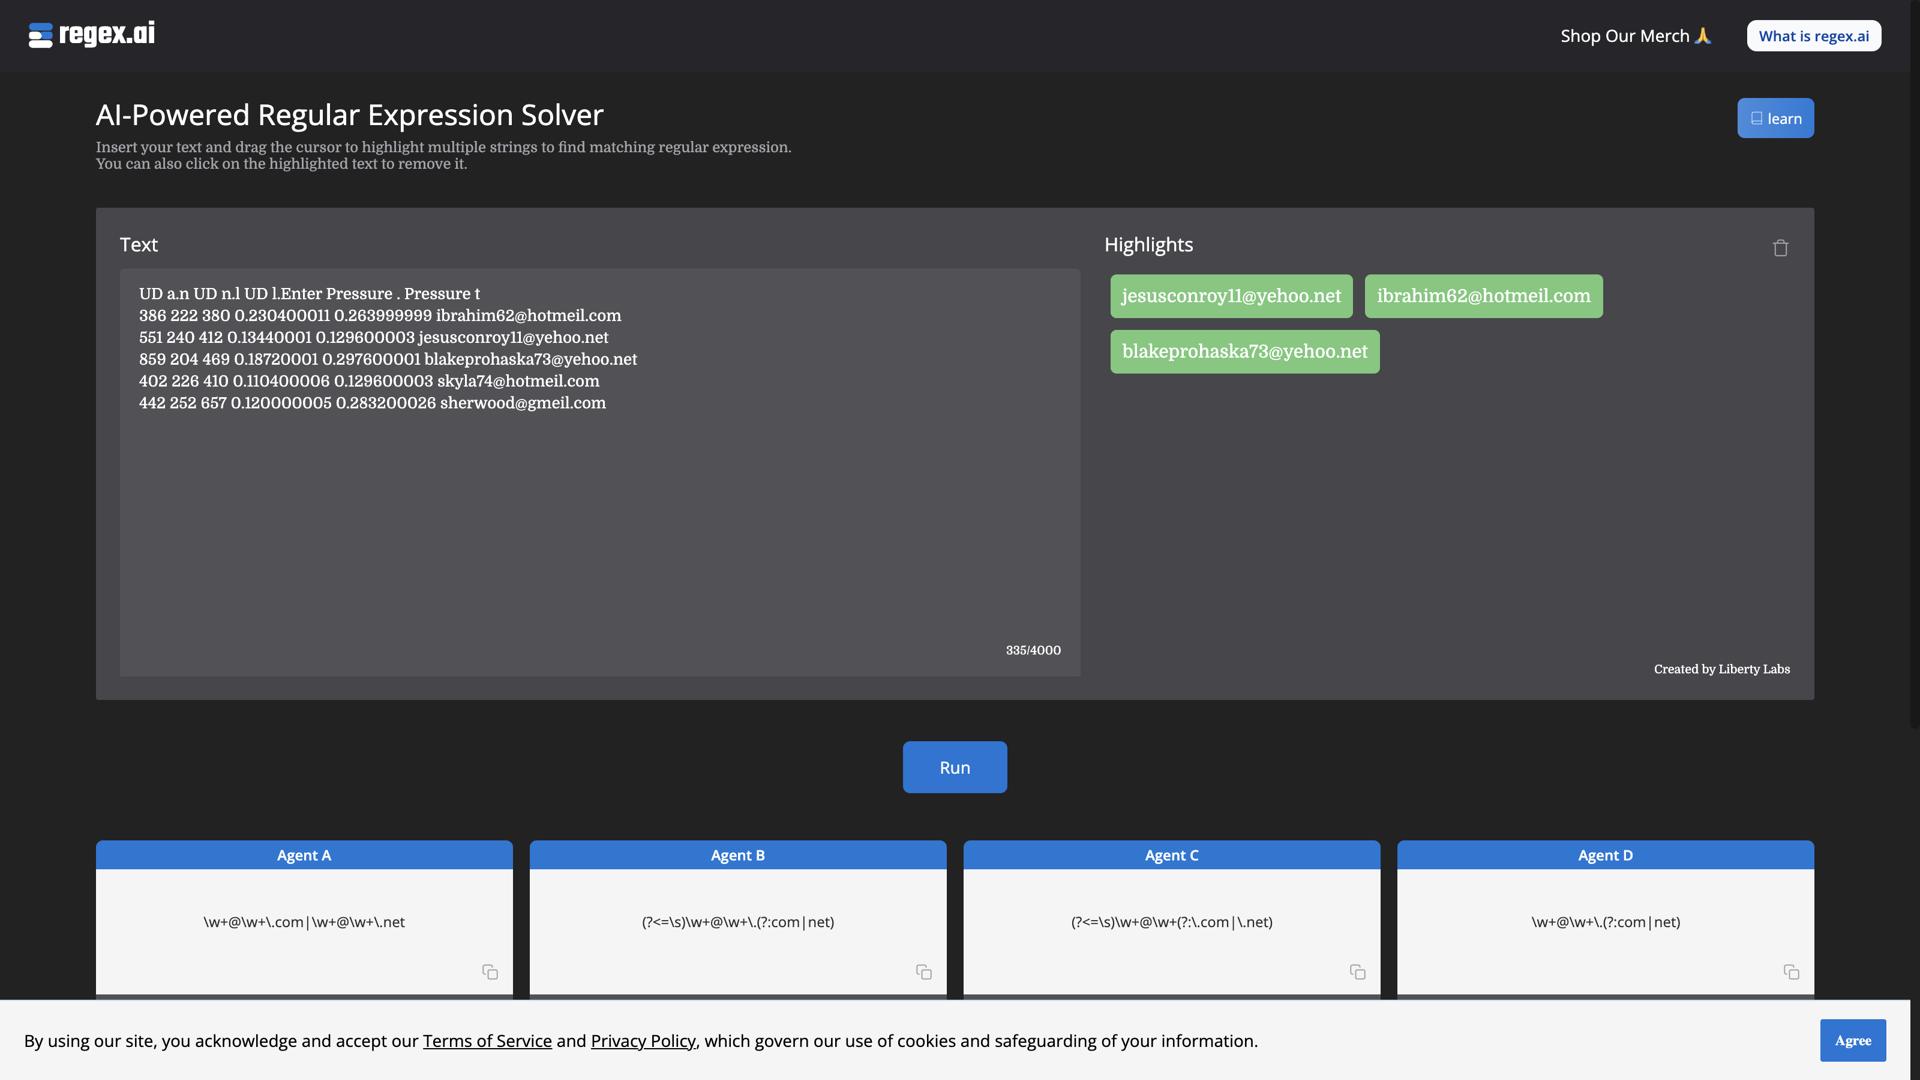Copy Agent A's regex using its copy icon

coord(489,971)
